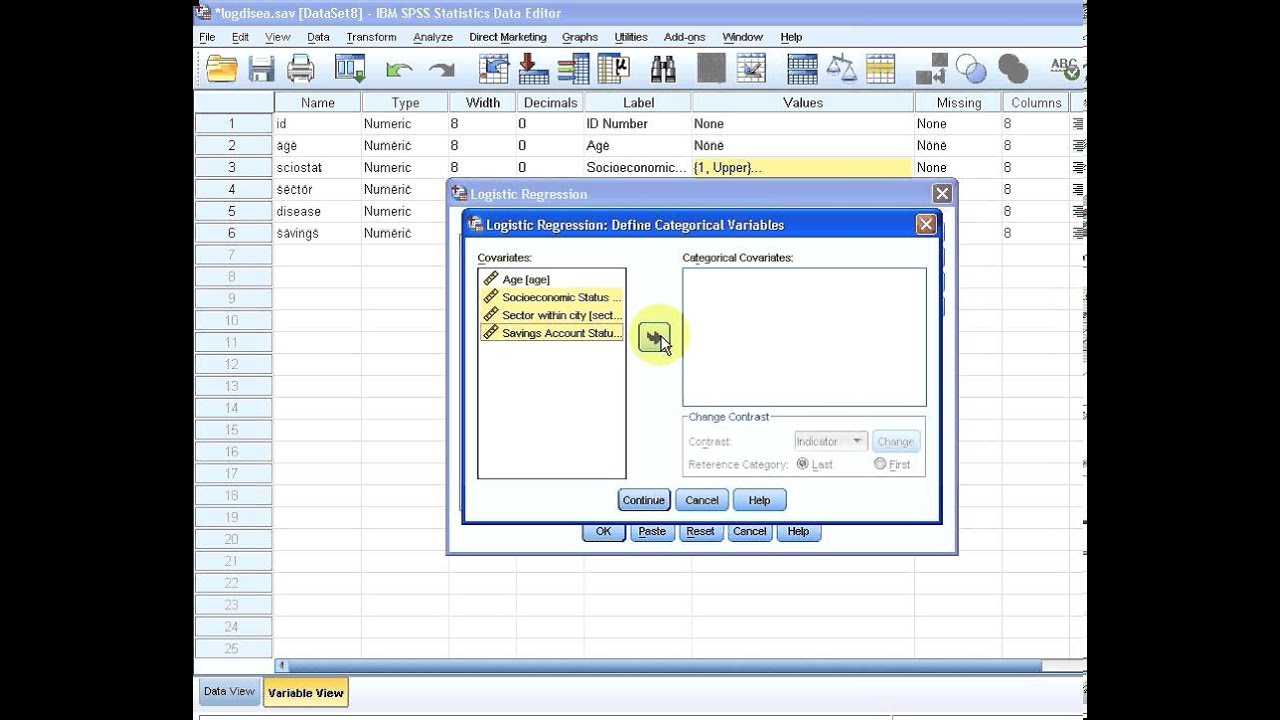This screenshot has width=1280, height=720.
Task: Click the Show all variables icon
Action: (1013, 68)
